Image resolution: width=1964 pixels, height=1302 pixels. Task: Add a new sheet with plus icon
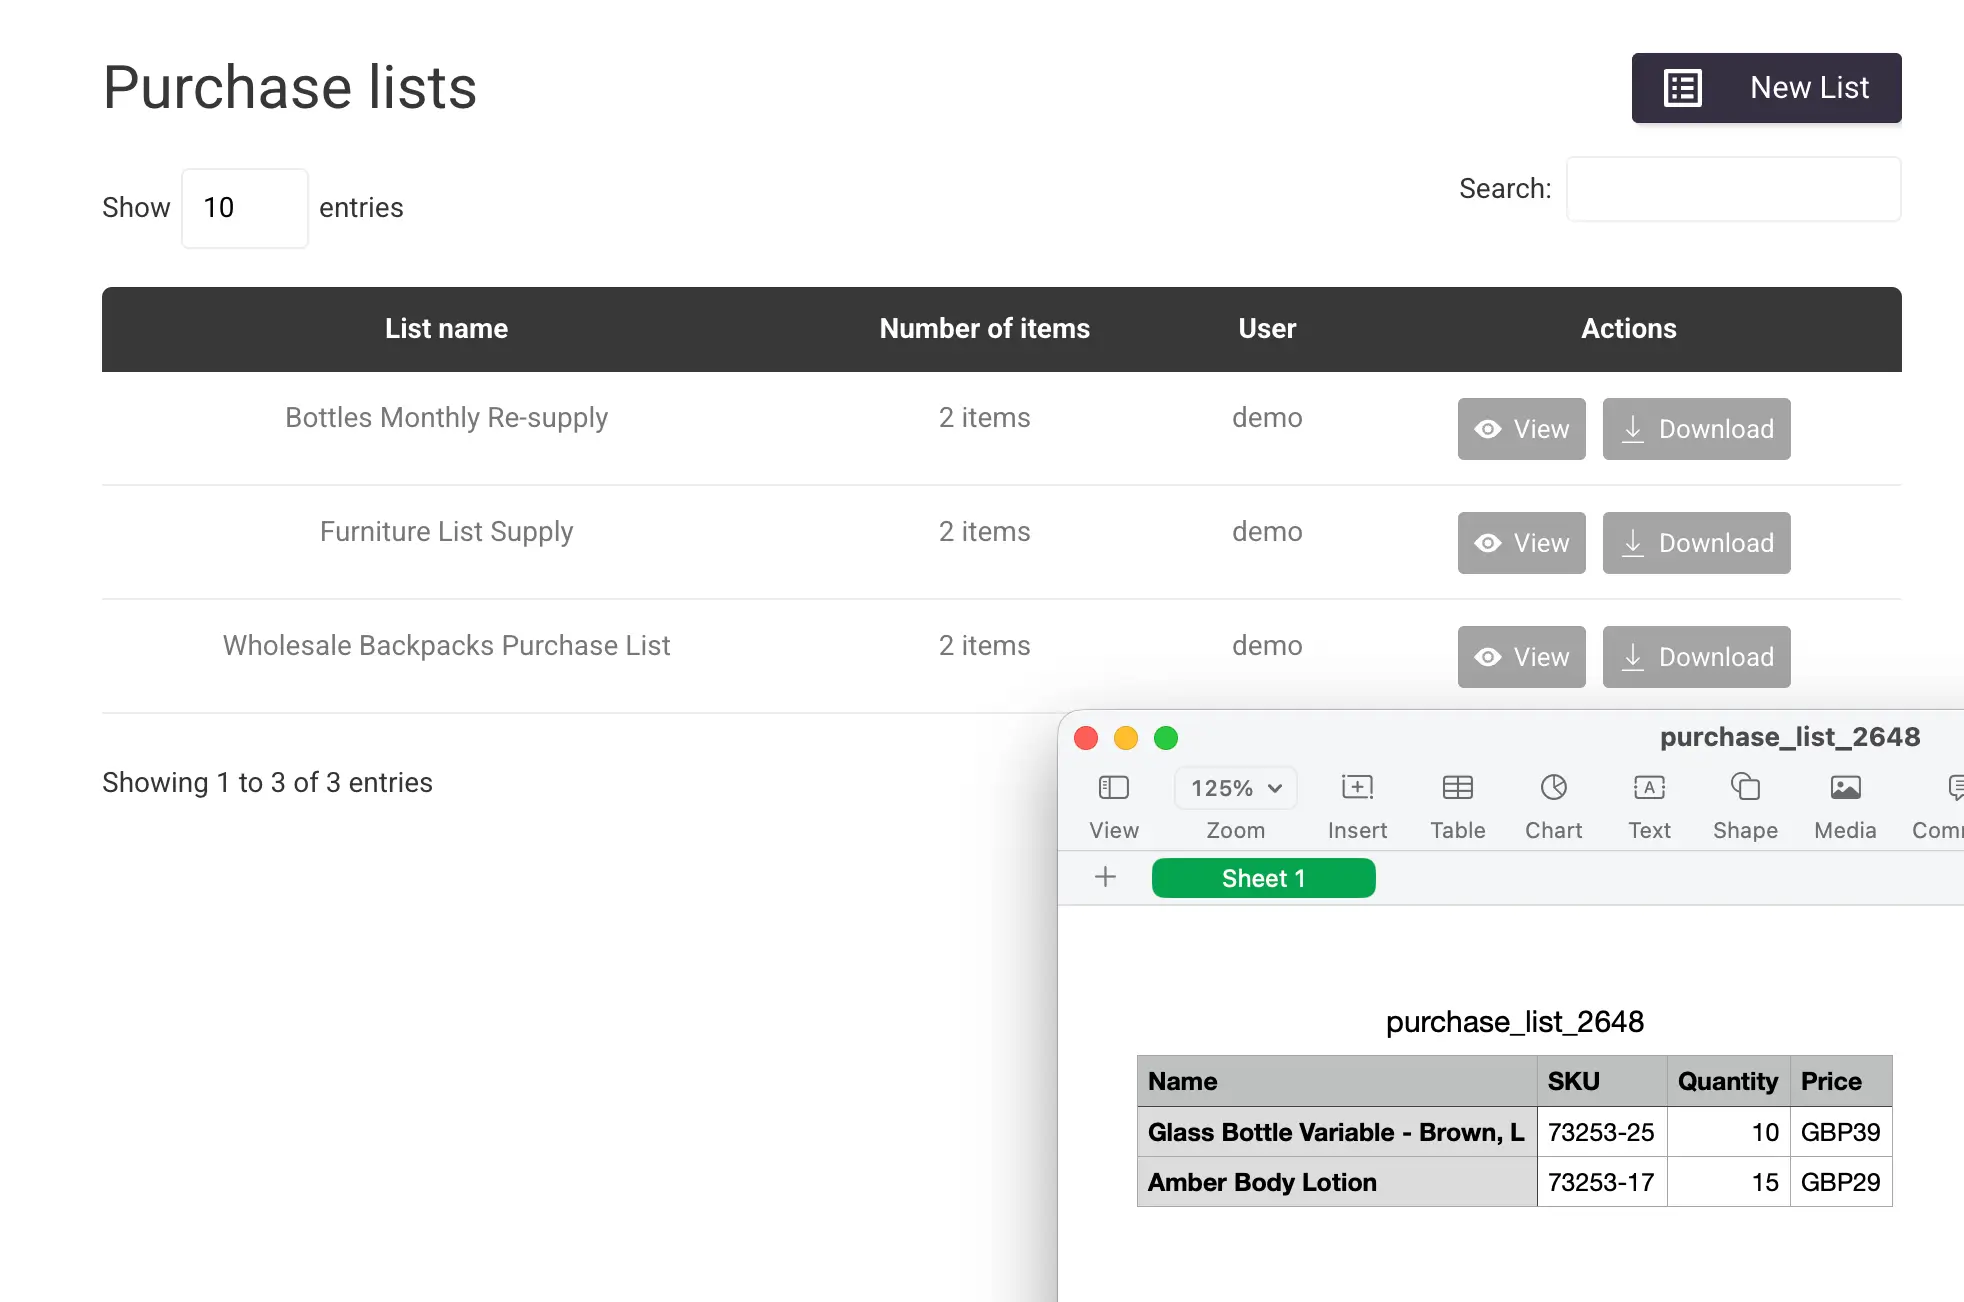tap(1105, 877)
